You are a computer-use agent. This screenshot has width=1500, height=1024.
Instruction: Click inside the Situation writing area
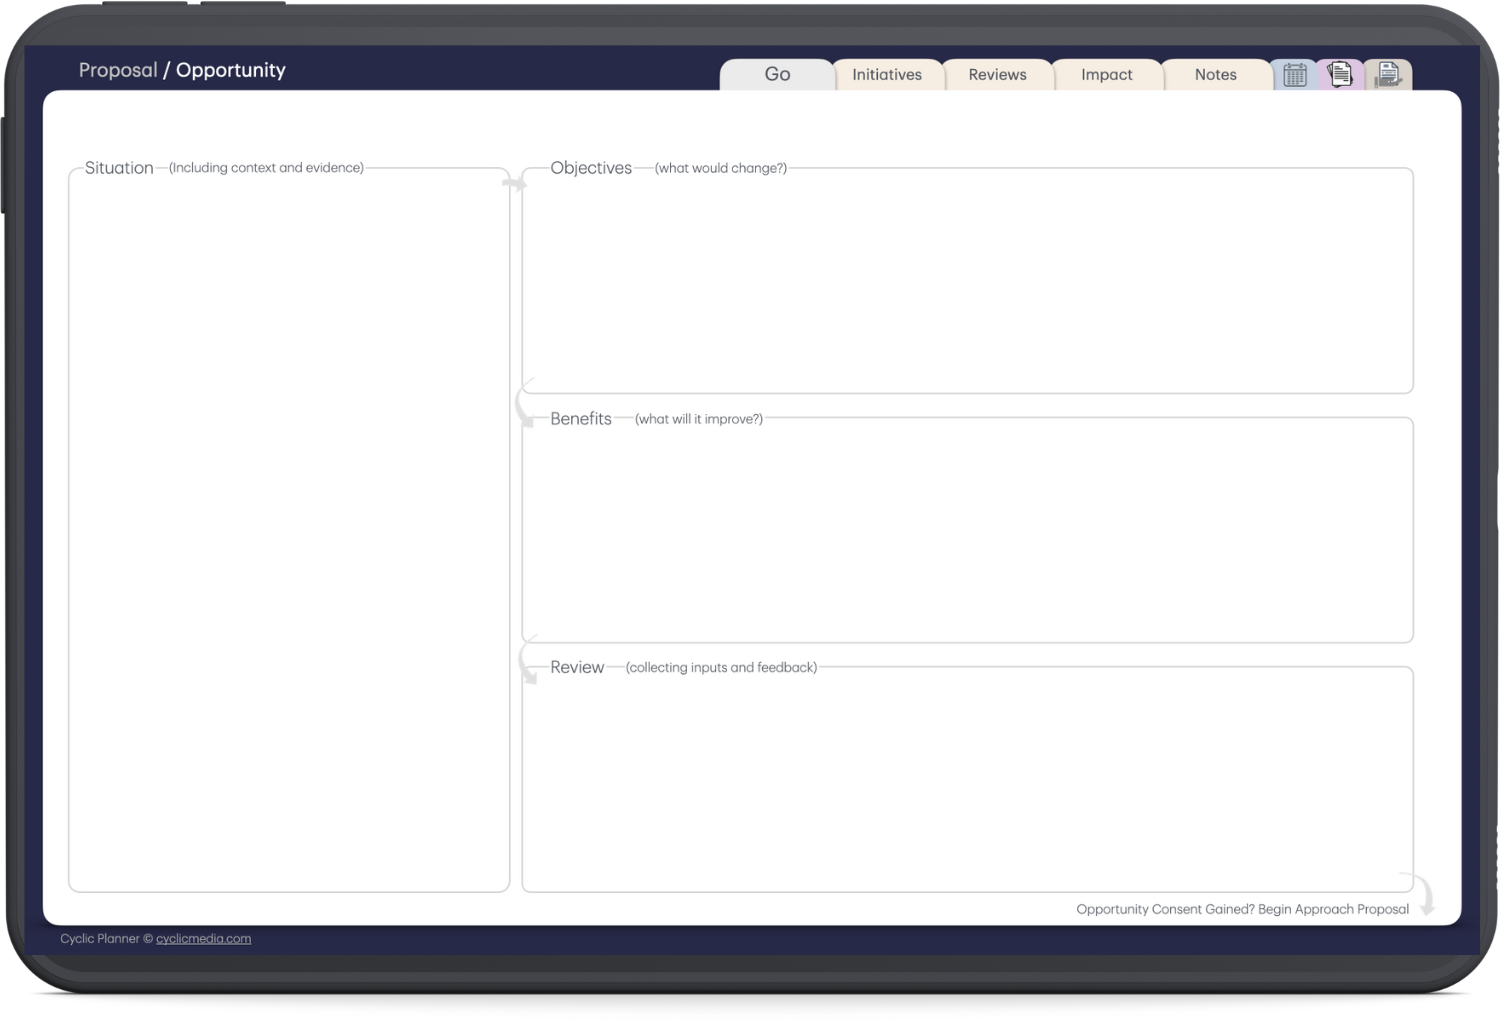point(288,530)
